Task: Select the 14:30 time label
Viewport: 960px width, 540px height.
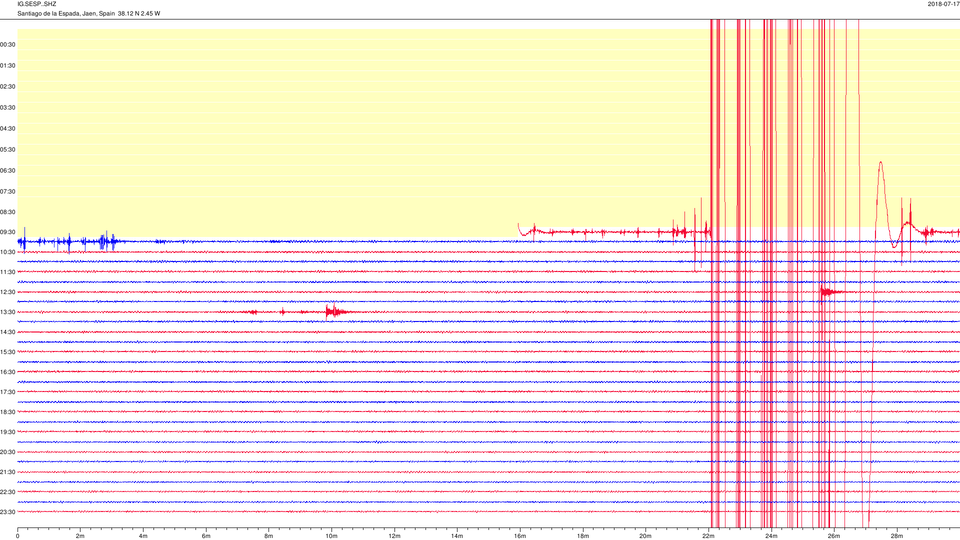Action: coord(8,332)
